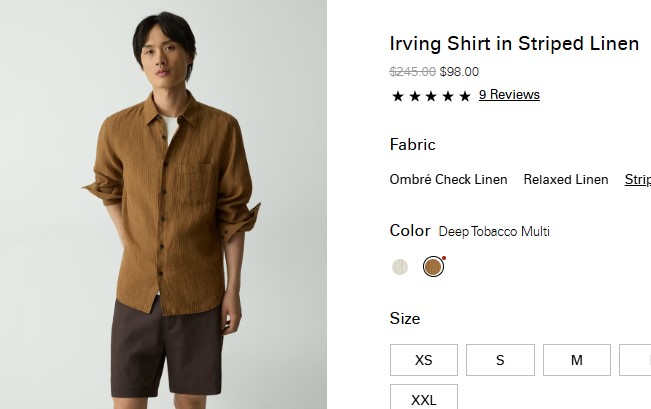Click the third rating star
Viewport: 651px width, 409px height.
point(431,96)
